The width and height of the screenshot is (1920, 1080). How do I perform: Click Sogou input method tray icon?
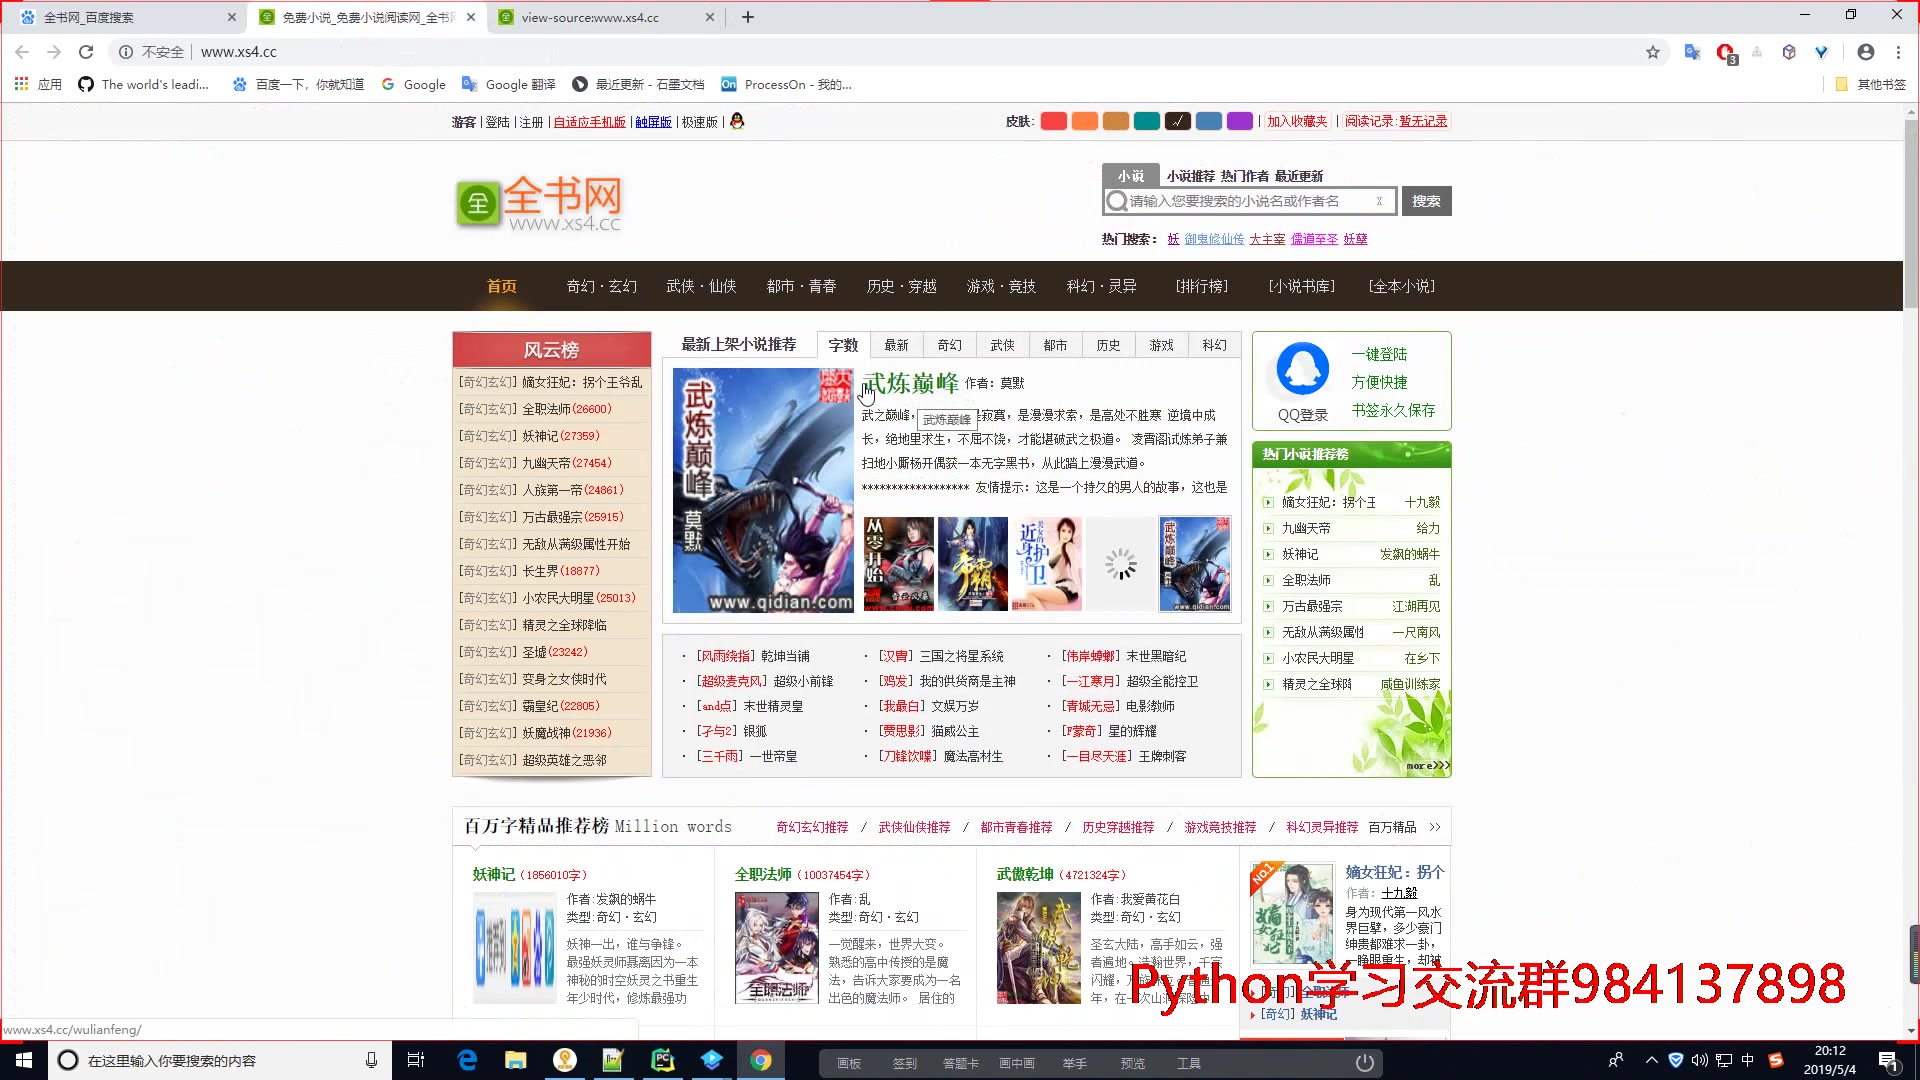[x=1776, y=1060]
